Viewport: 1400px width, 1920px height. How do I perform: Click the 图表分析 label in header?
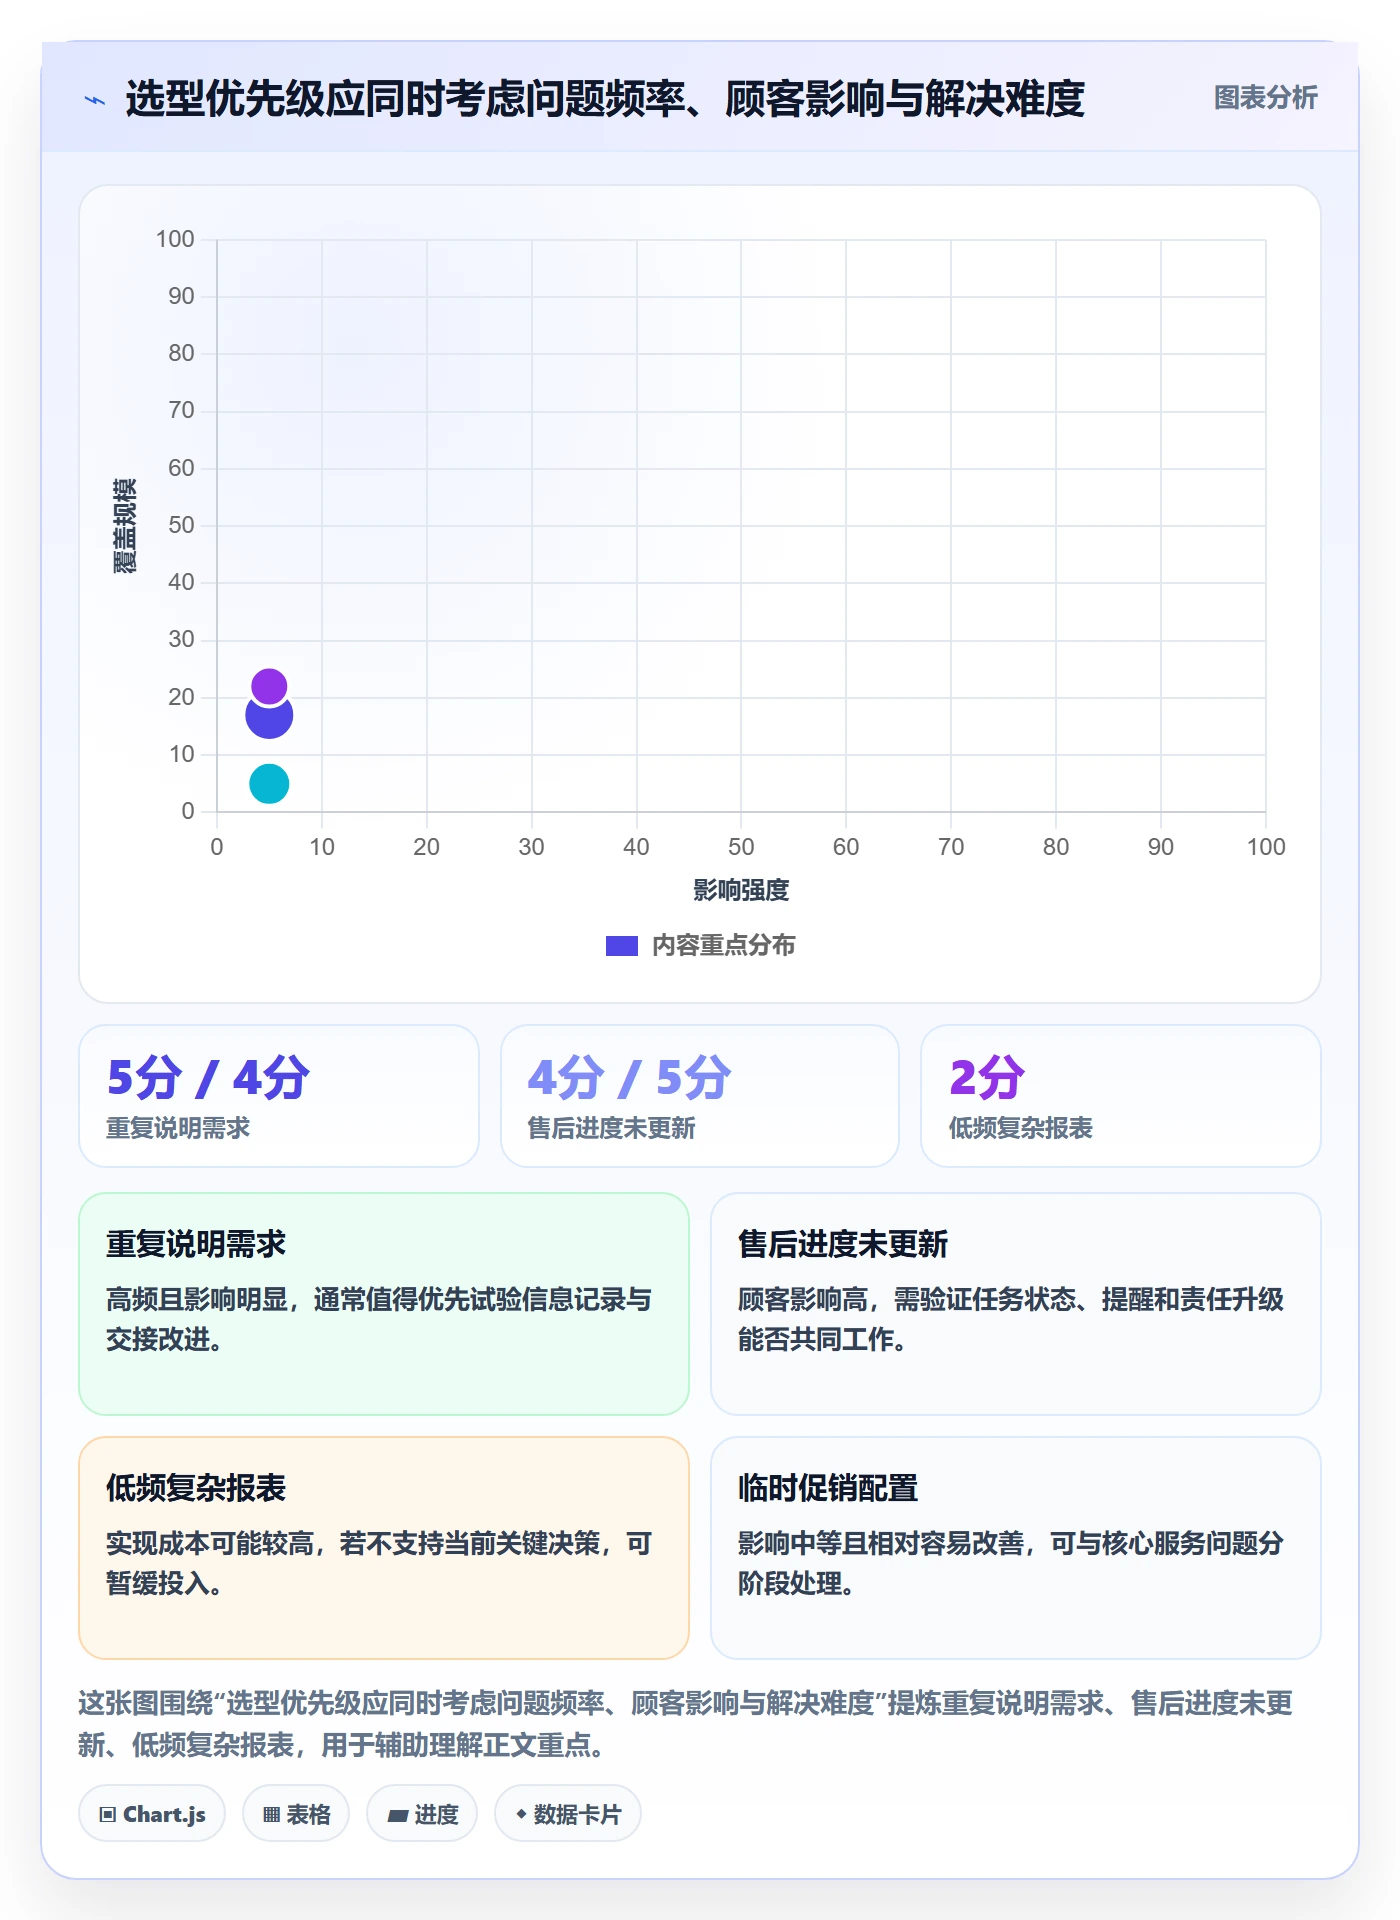tap(1265, 98)
